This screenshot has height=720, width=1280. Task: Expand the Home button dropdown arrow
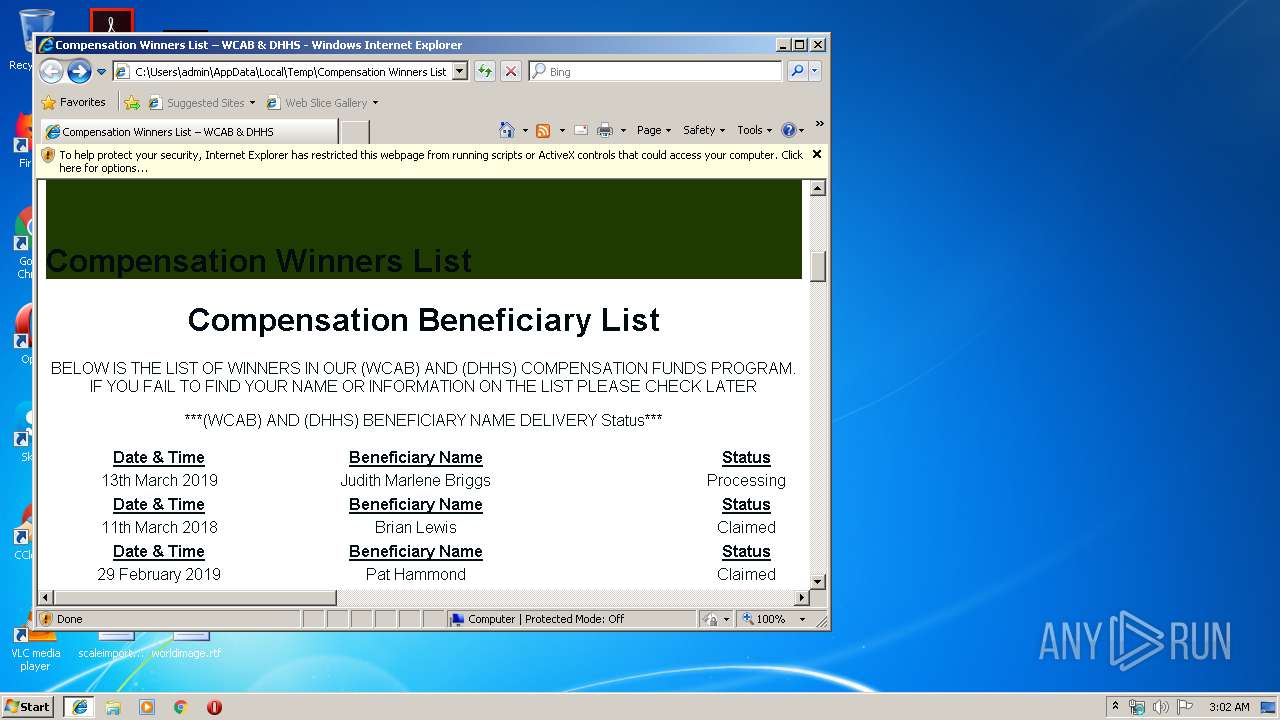pyautogui.click(x=525, y=130)
